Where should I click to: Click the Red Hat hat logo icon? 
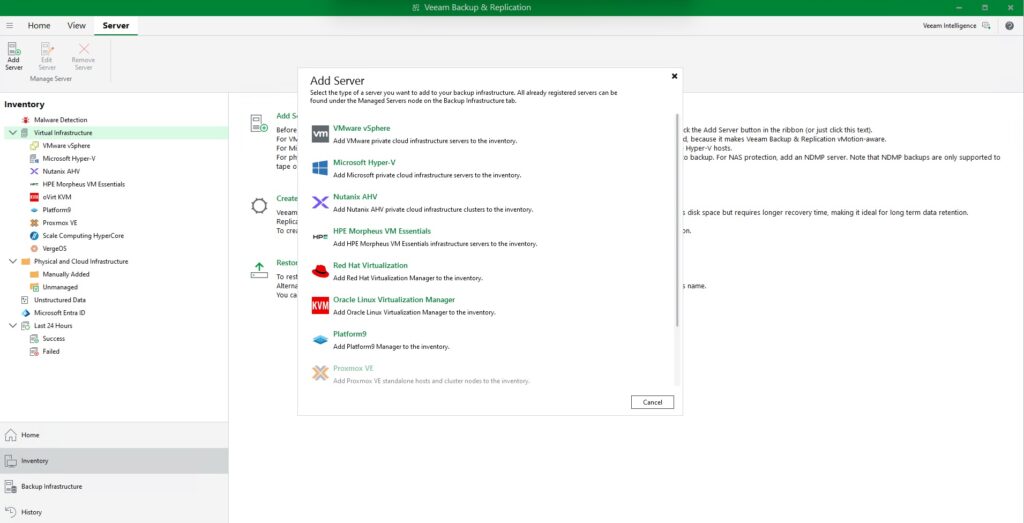click(x=320, y=271)
